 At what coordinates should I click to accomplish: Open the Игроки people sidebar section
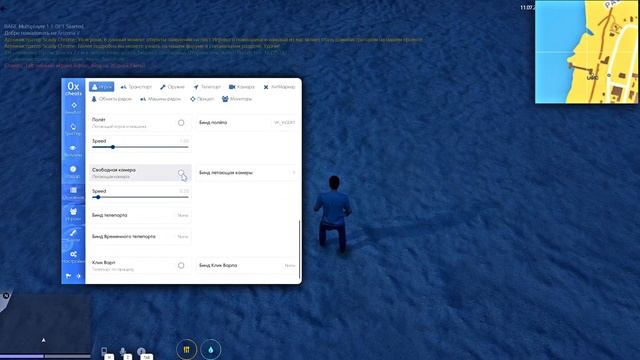73,214
